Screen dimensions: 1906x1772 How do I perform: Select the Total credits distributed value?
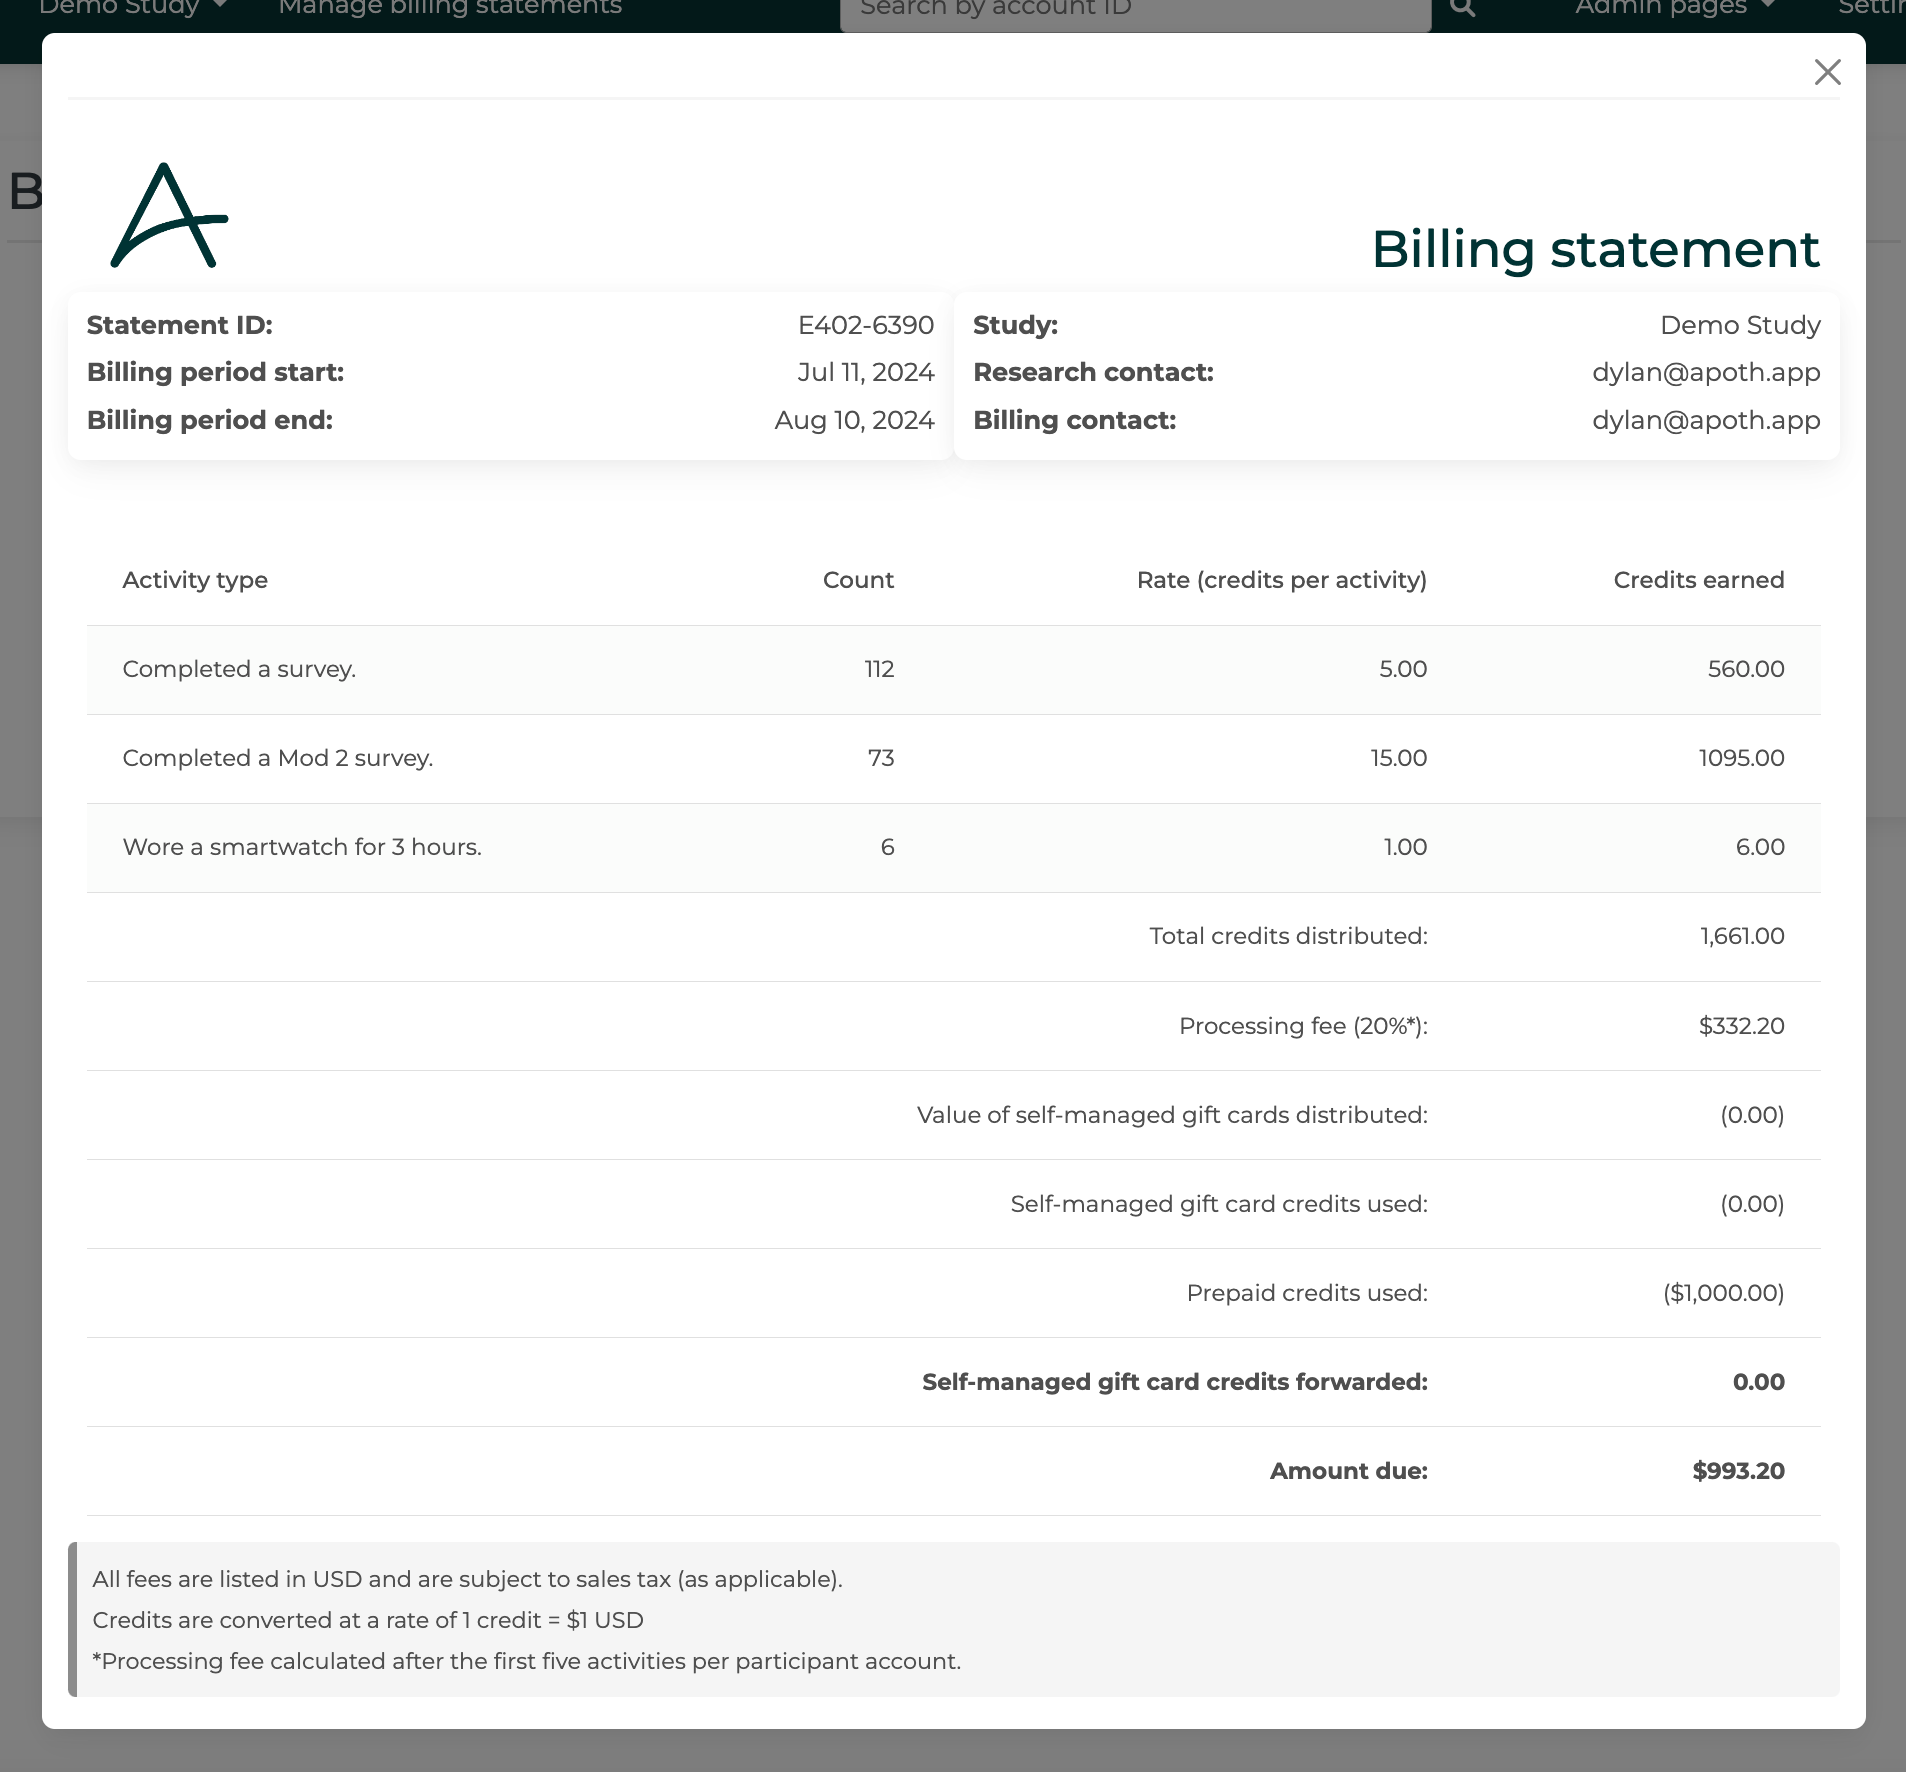click(1741, 936)
